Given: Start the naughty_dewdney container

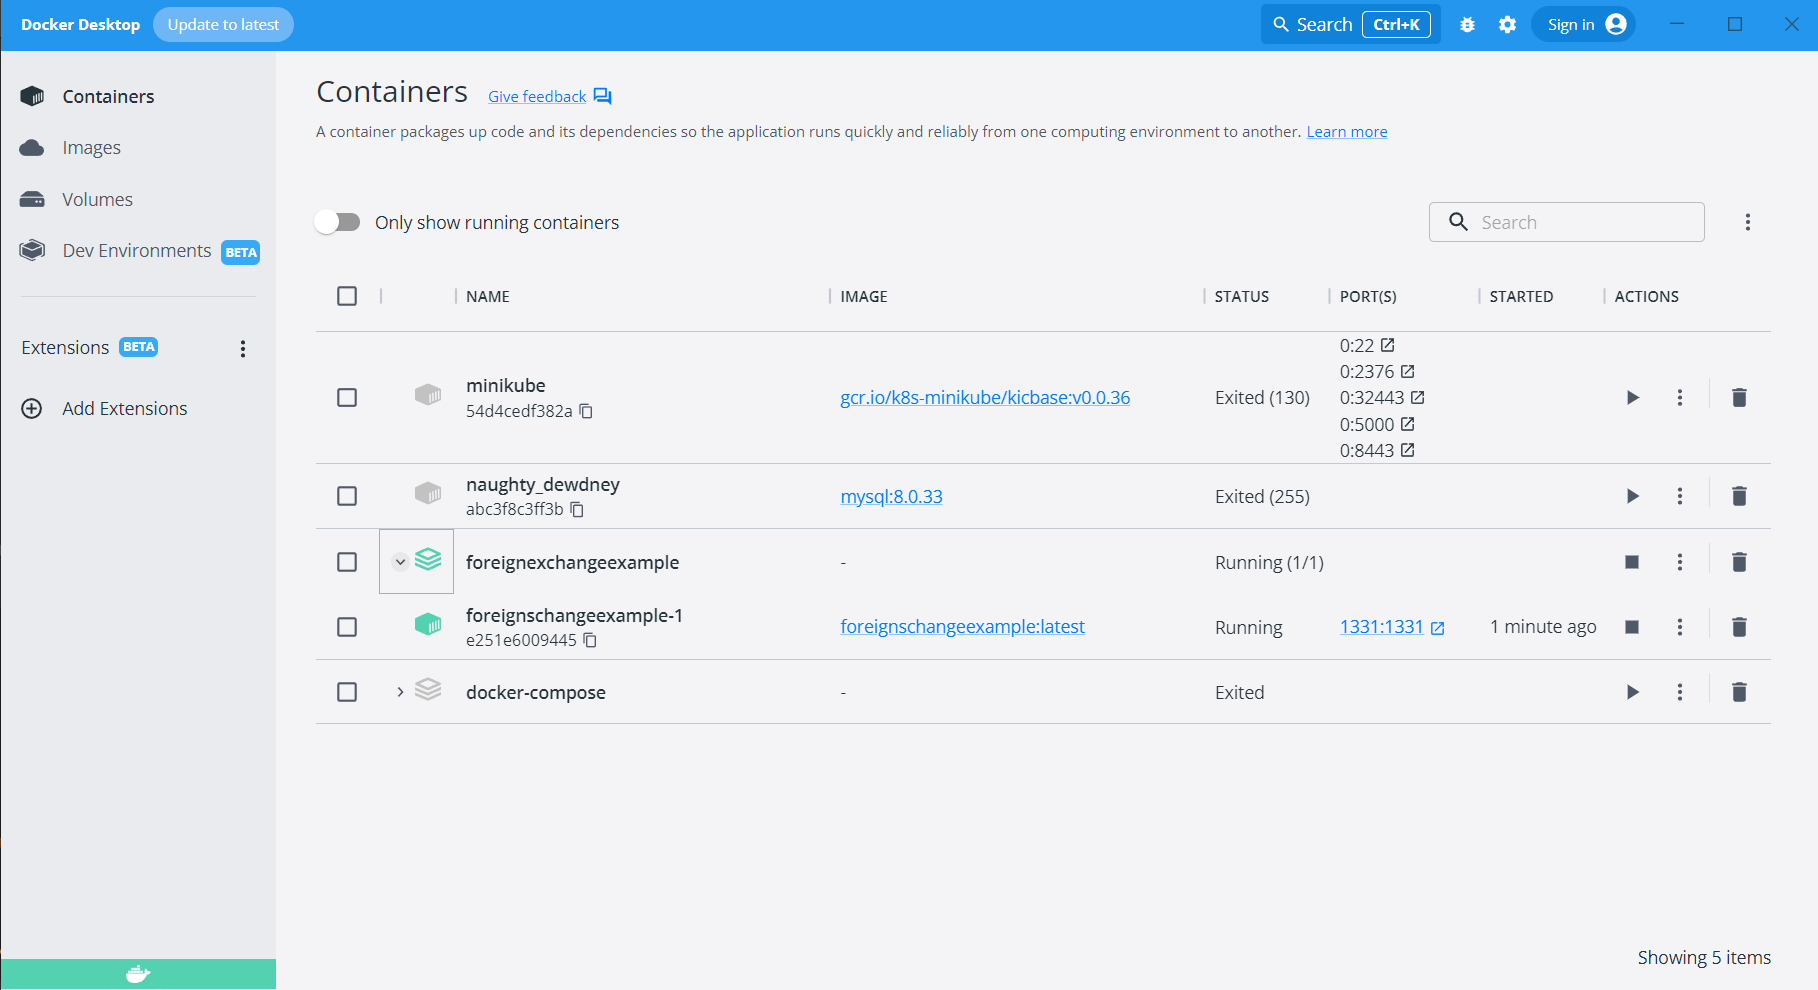Looking at the screenshot, I should click(x=1632, y=496).
